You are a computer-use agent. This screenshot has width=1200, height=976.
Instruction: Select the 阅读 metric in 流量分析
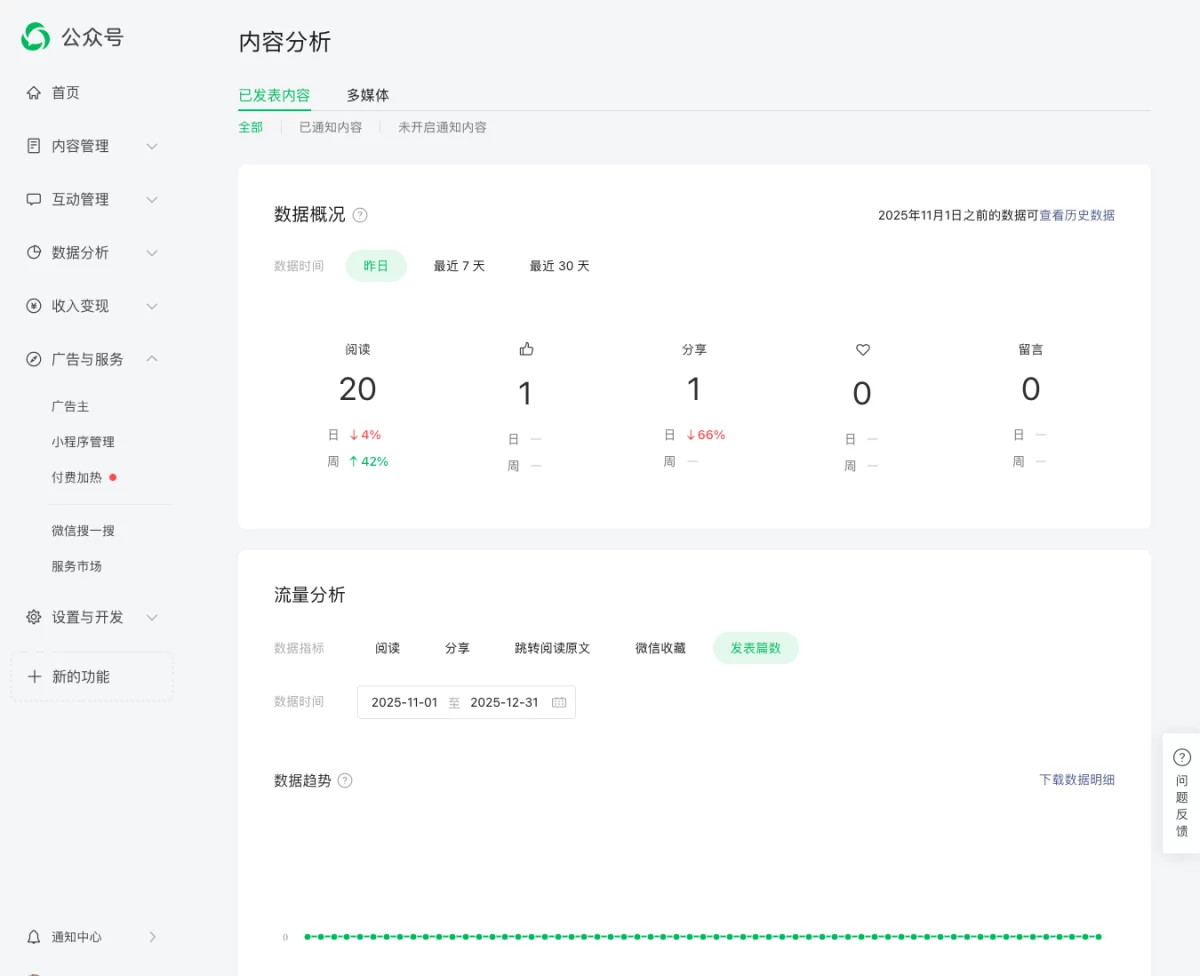tap(388, 648)
